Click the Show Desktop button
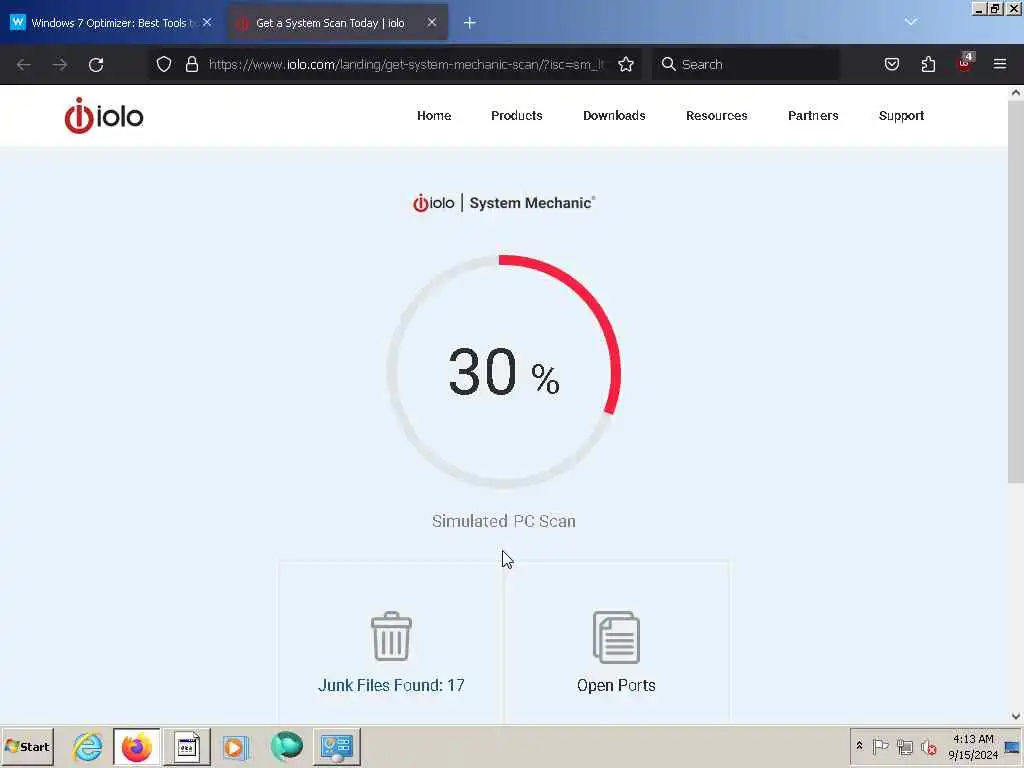 point(1014,746)
